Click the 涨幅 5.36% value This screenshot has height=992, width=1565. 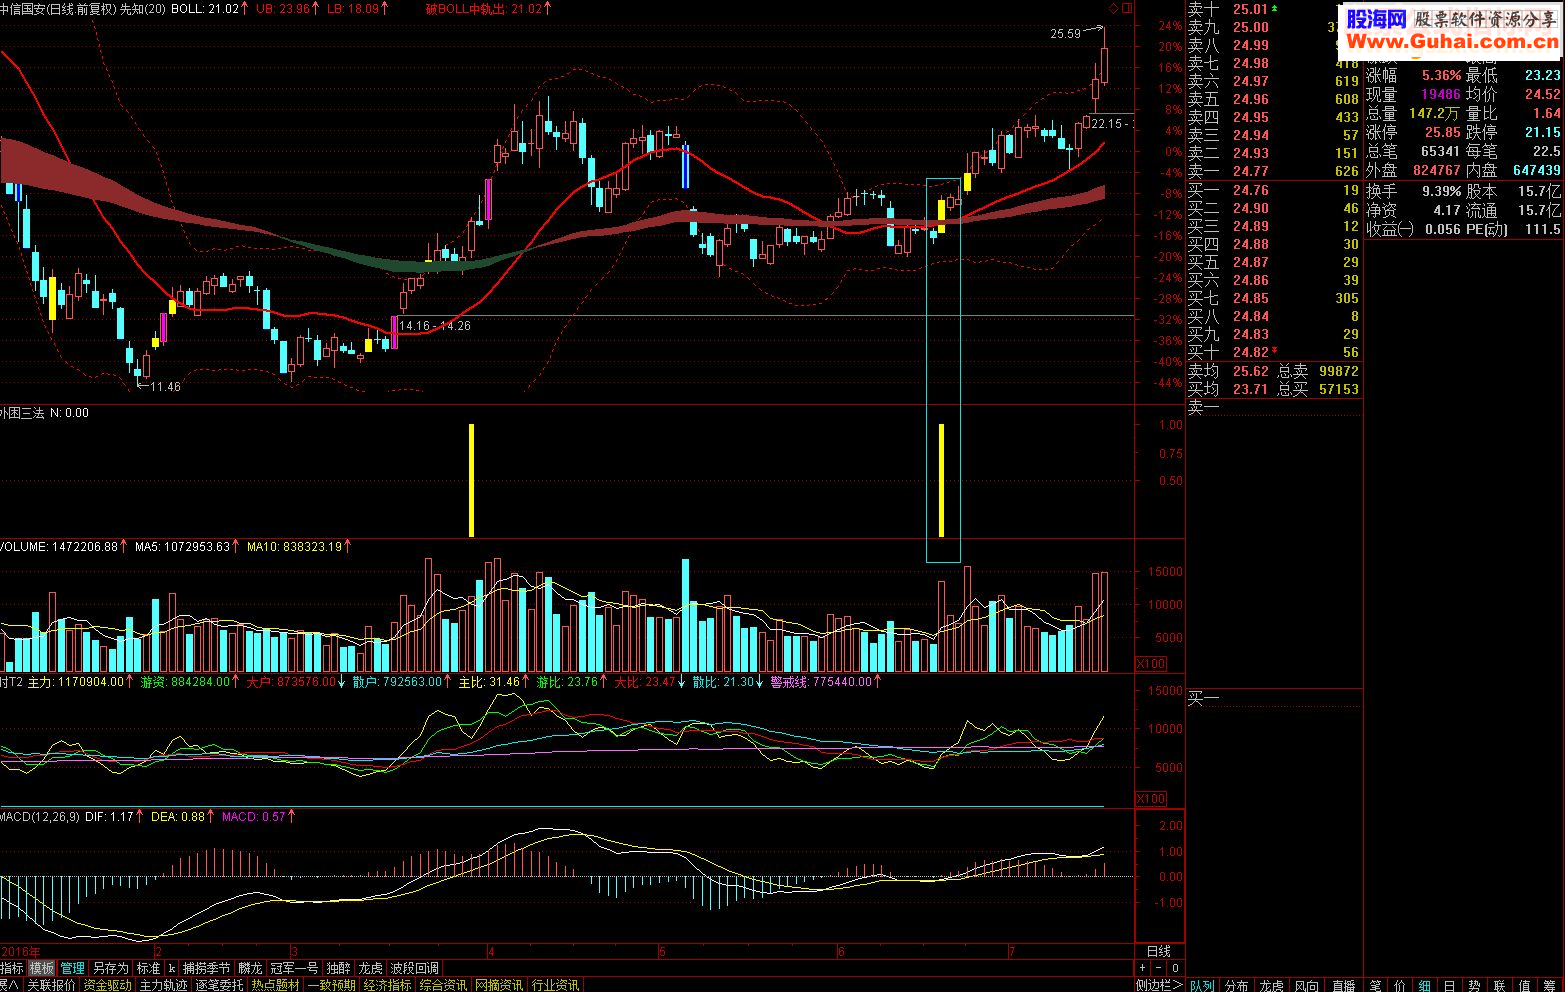(x=1441, y=75)
